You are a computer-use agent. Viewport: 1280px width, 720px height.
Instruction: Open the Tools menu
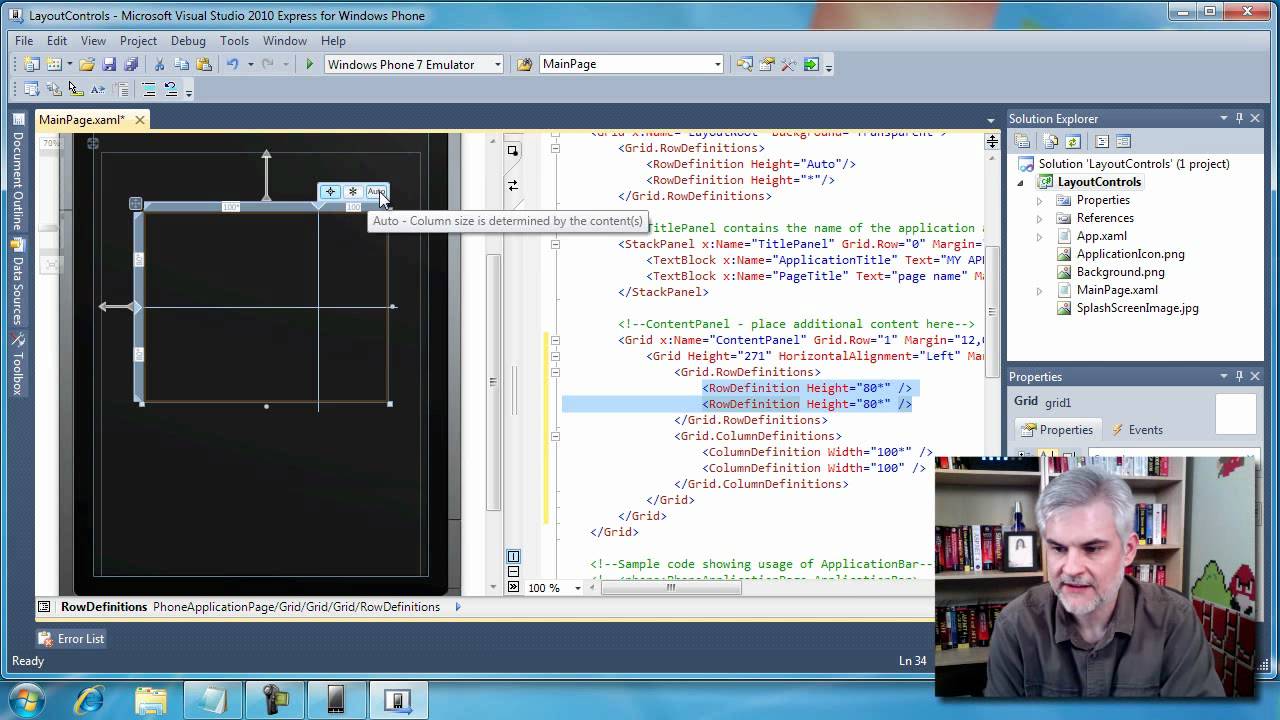tap(234, 41)
